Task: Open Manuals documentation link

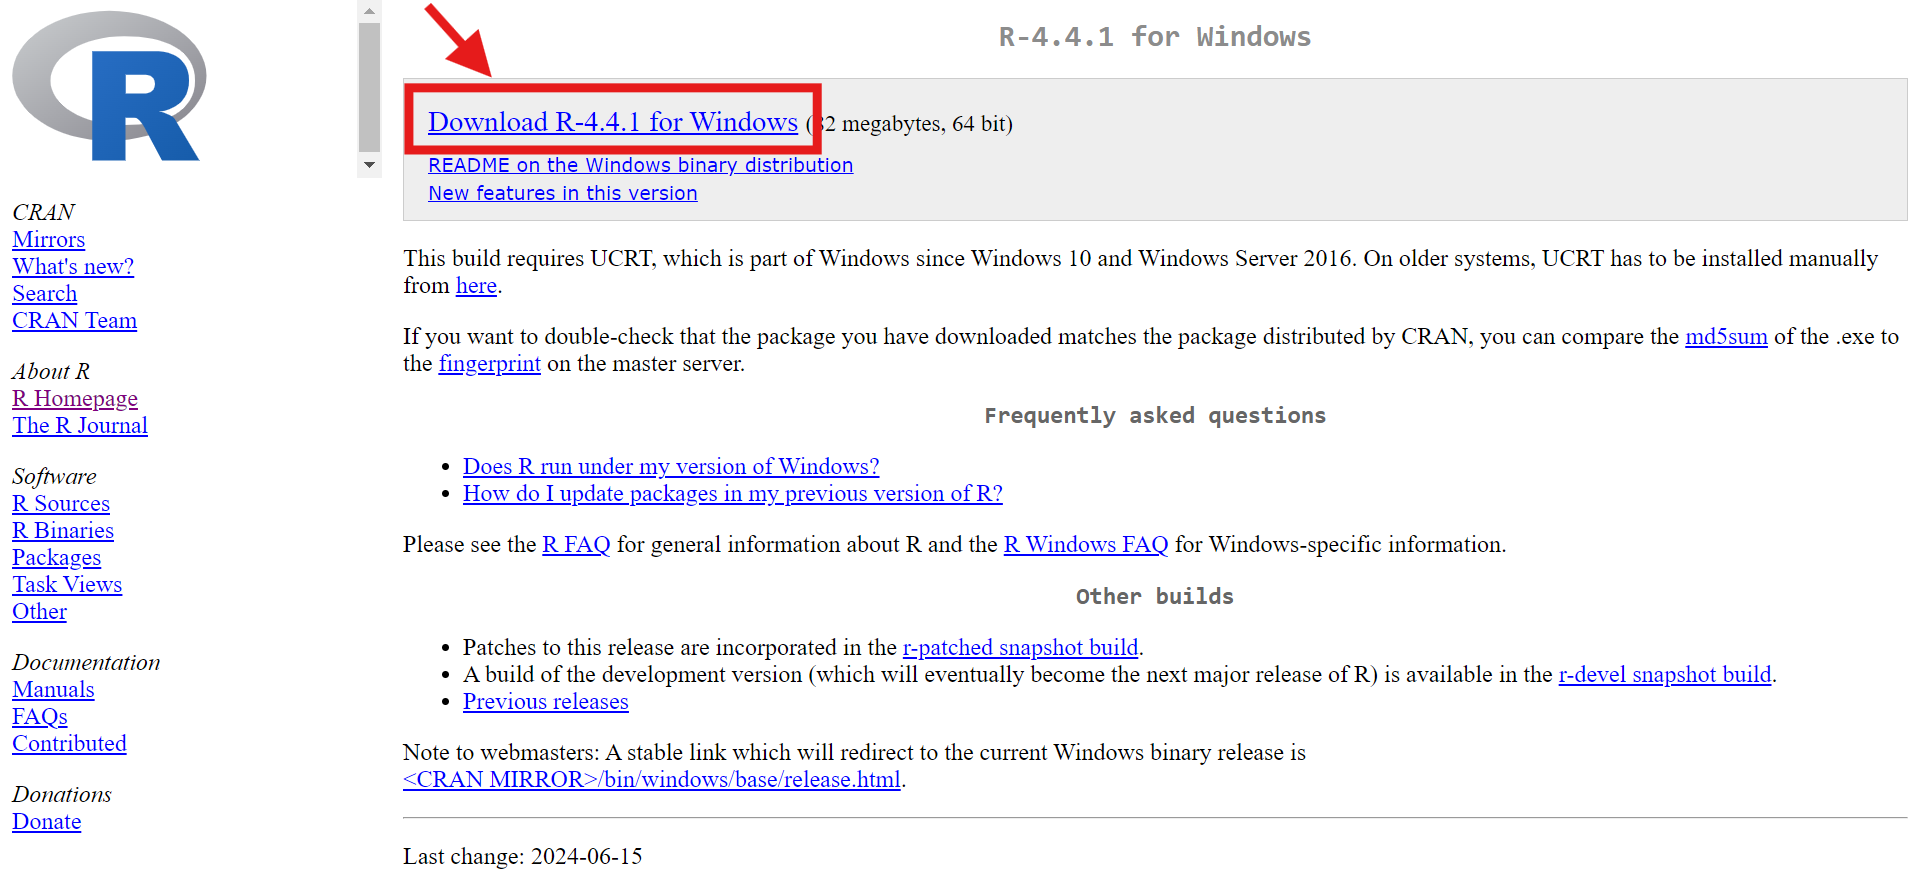Action: pyautogui.click(x=53, y=690)
